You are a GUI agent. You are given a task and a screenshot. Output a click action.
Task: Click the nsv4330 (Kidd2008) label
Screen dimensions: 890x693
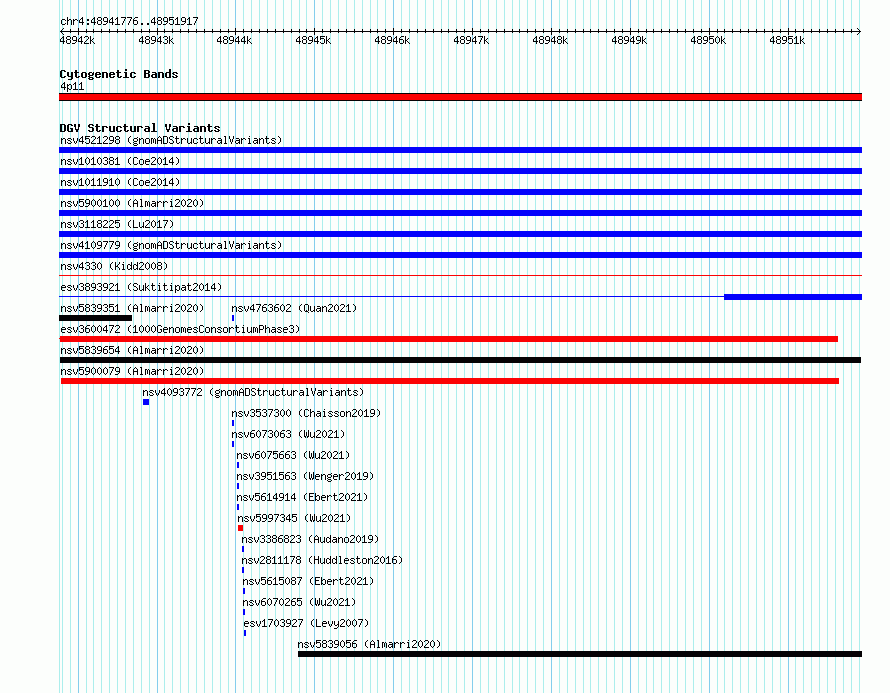click(x=114, y=266)
